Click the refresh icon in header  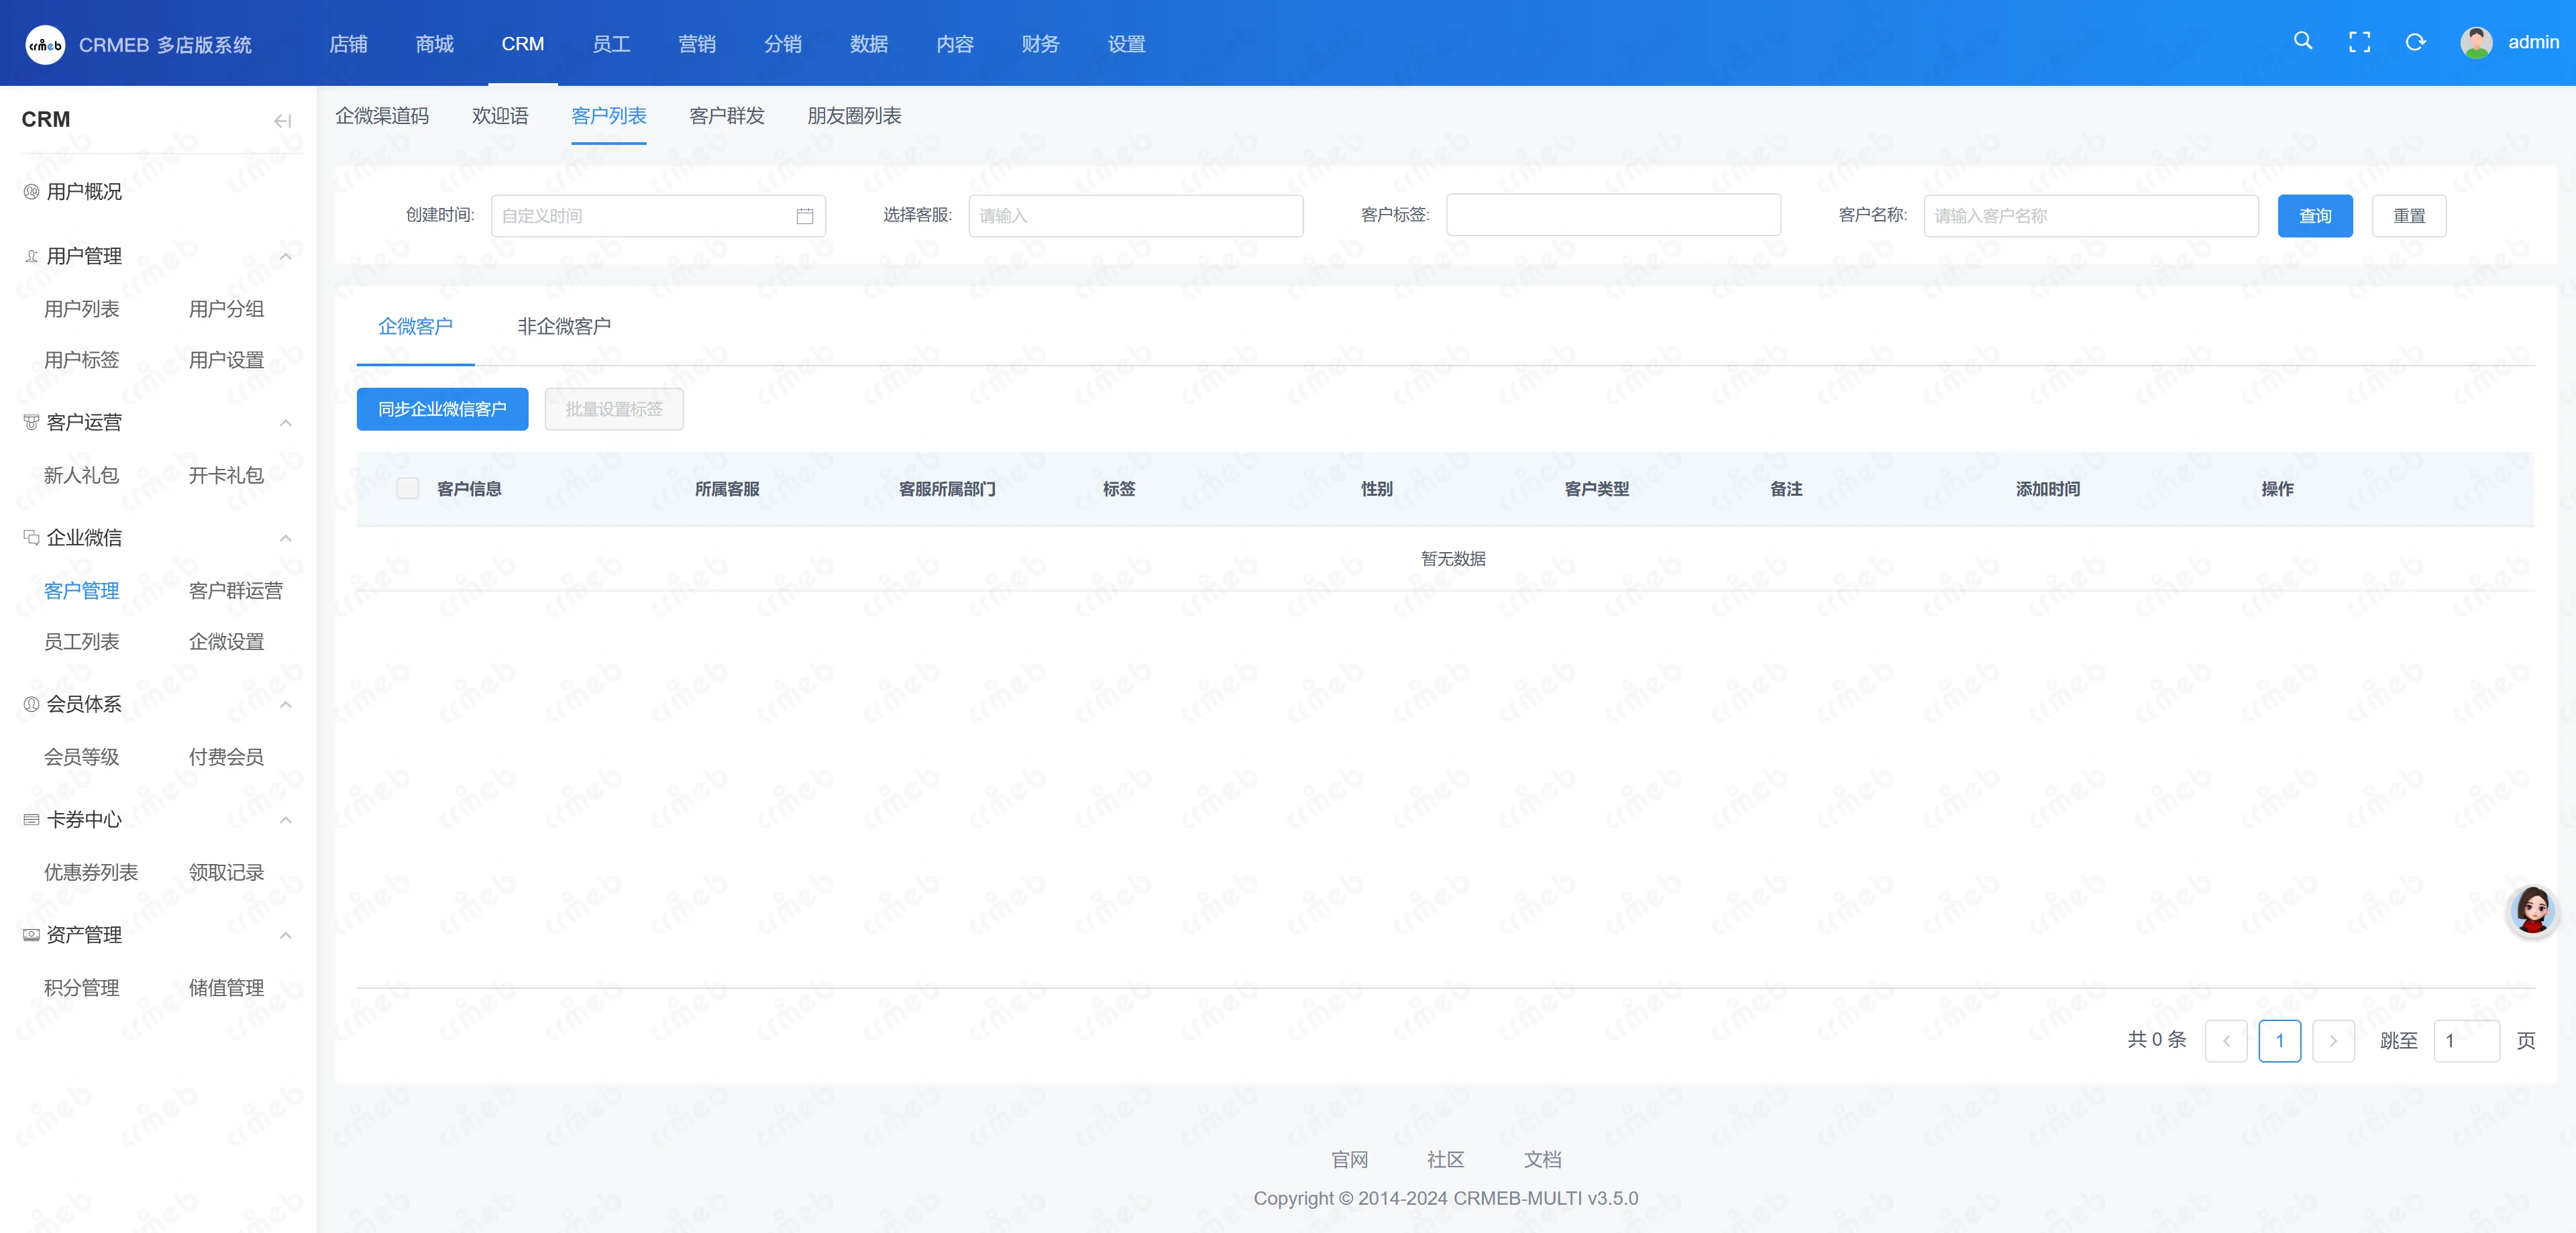[2415, 42]
